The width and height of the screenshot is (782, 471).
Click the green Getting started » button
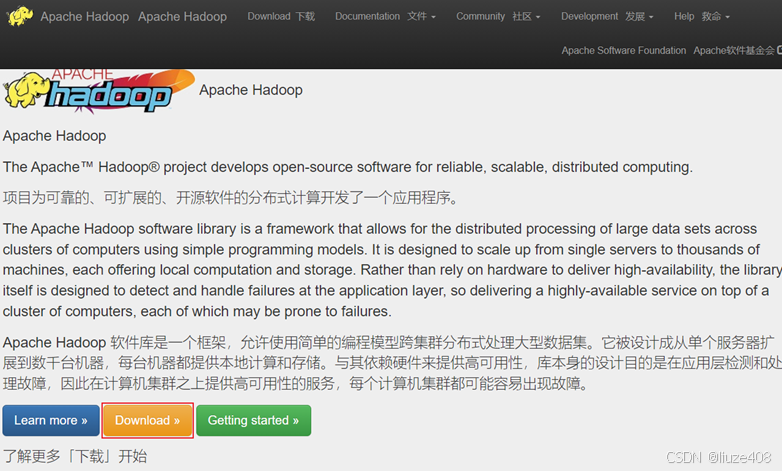pos(253,421)
